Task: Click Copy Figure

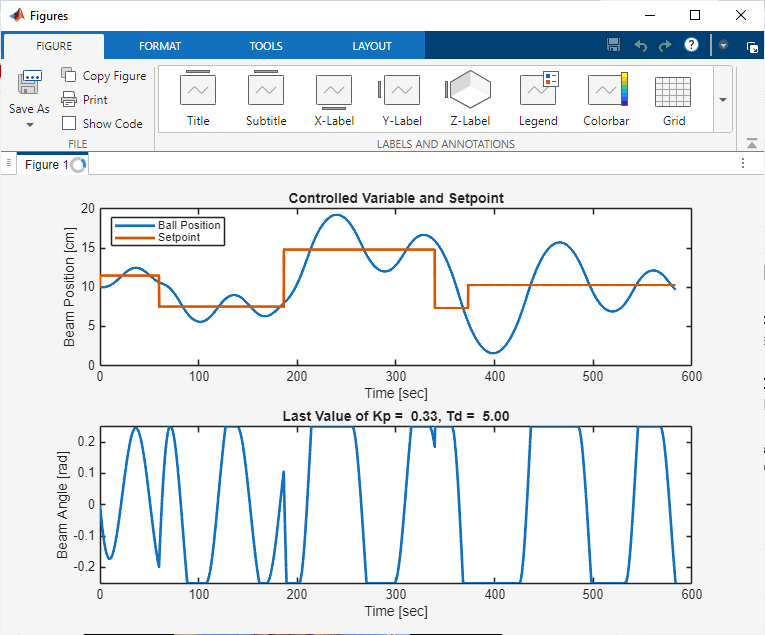Action: [x=103, y=76]
